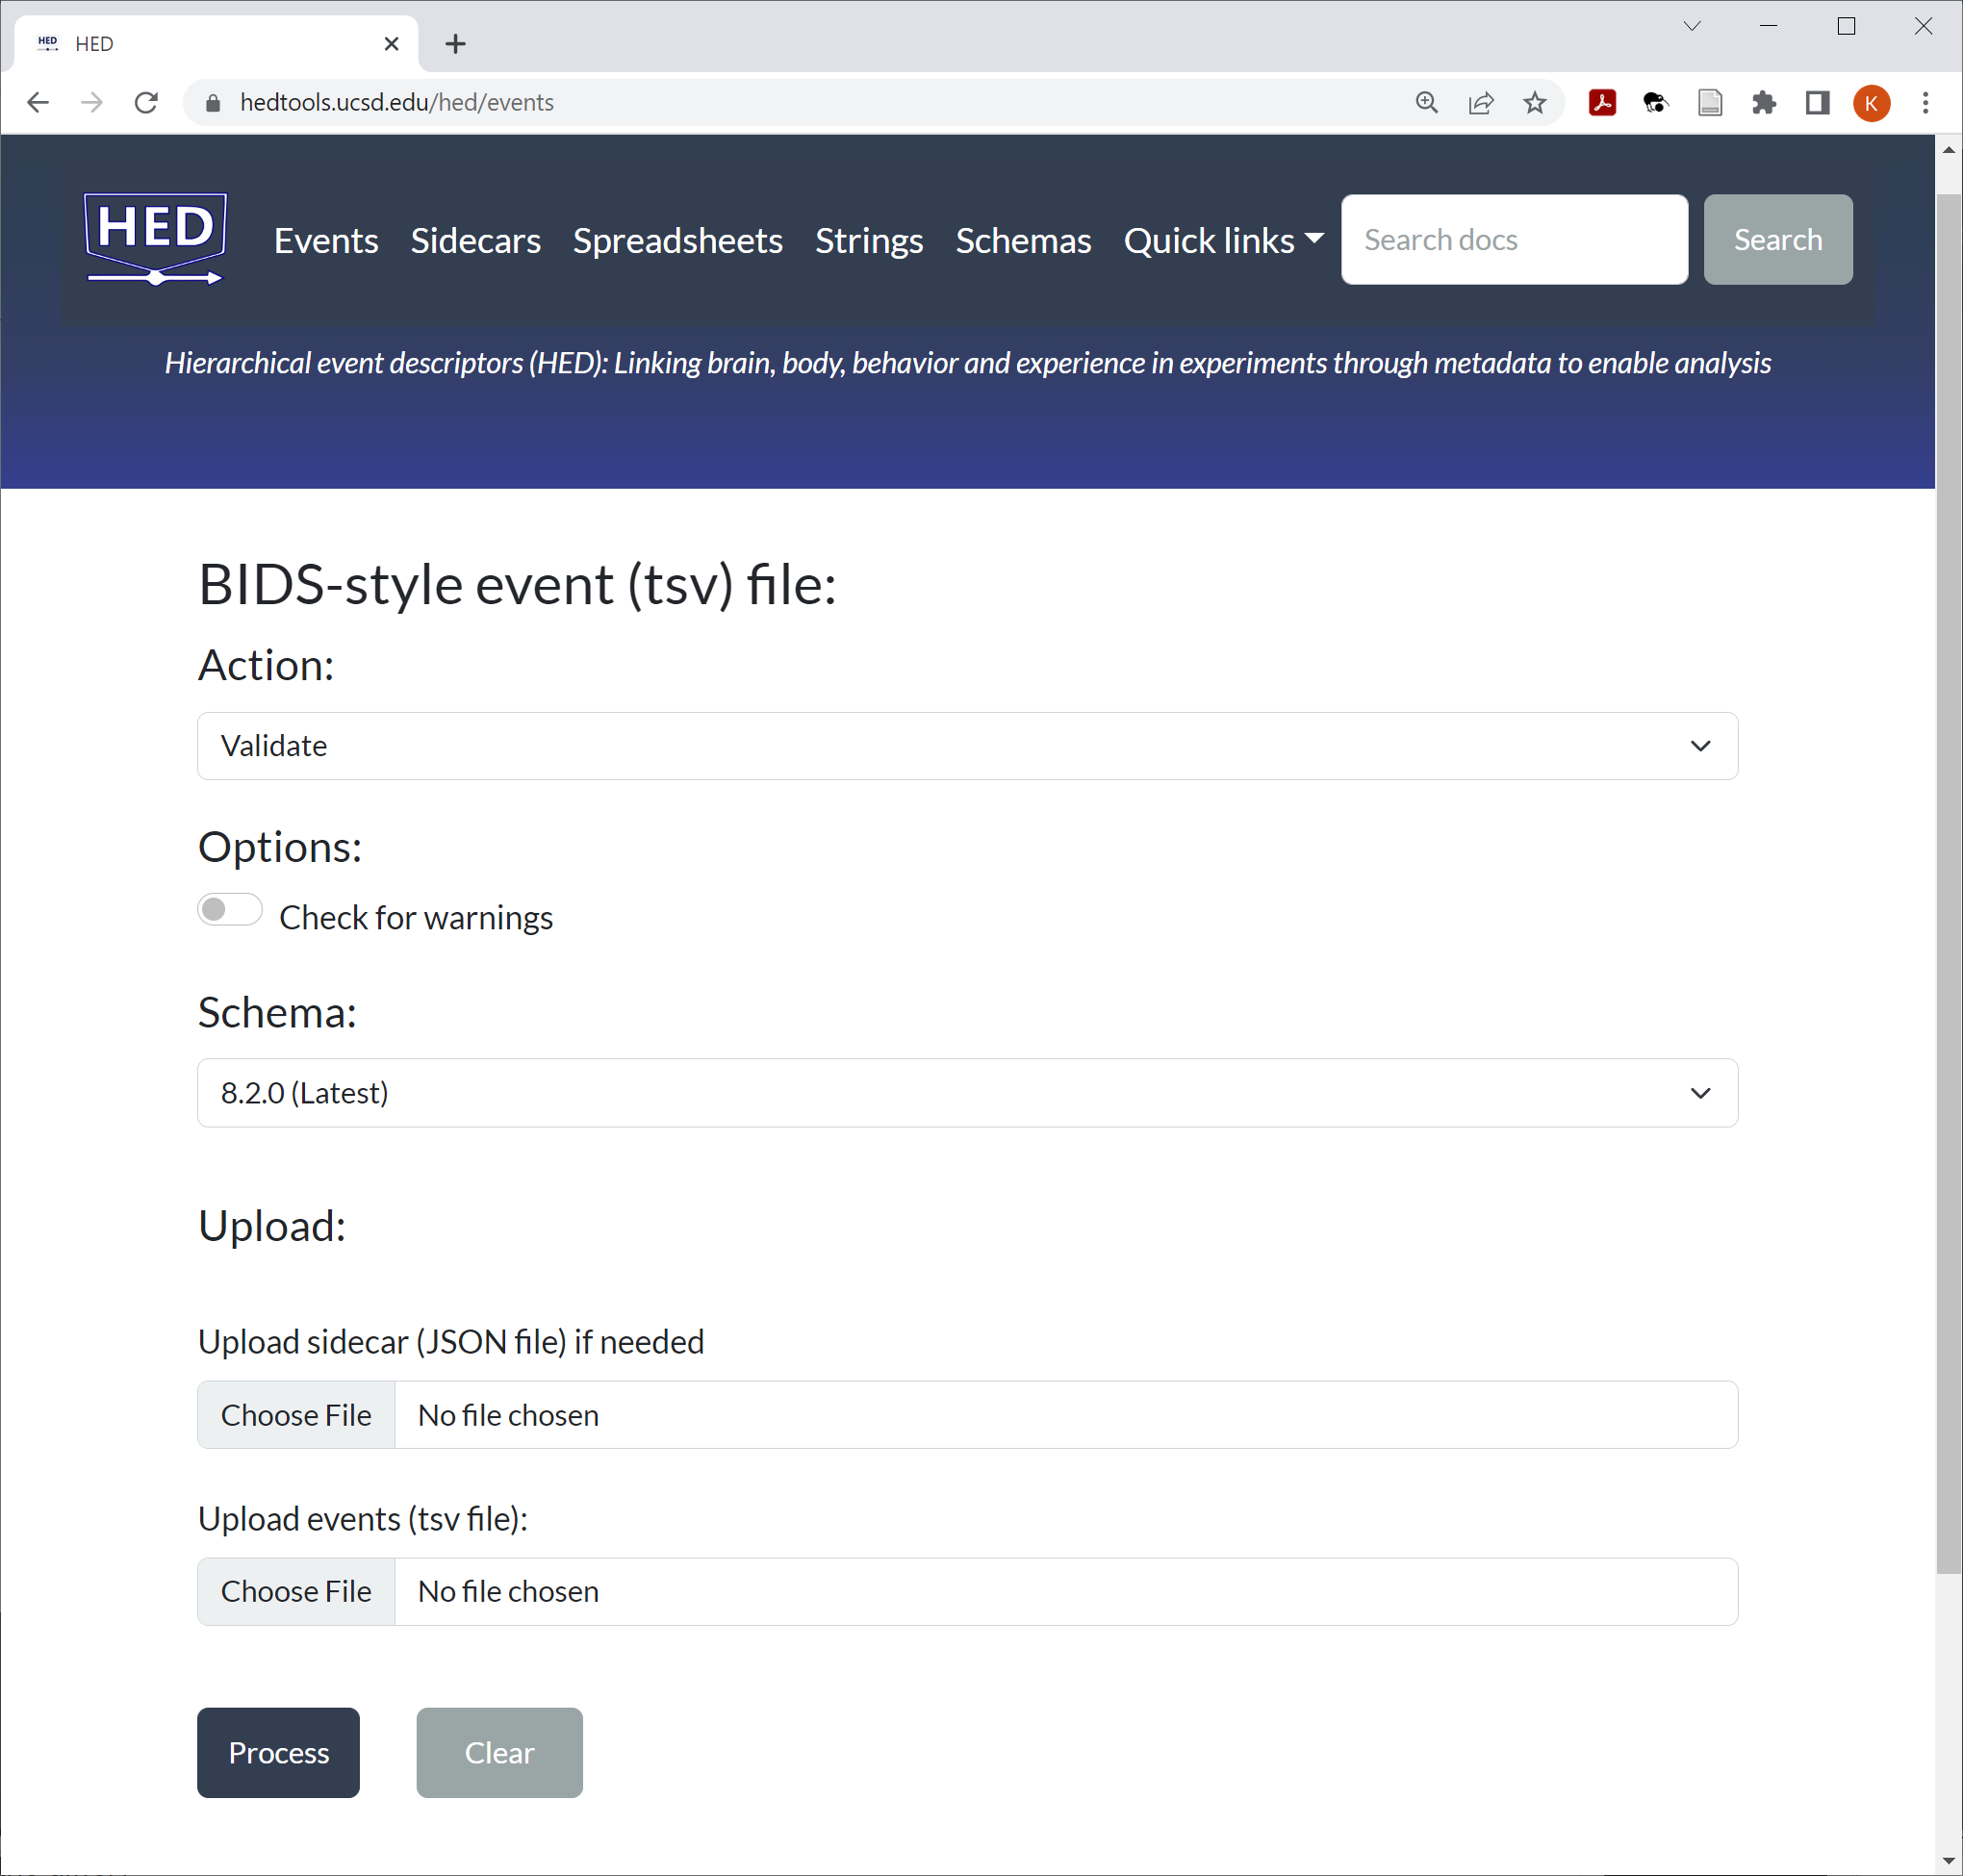Open the browser extensions puzzle icon

[1764, 103]
